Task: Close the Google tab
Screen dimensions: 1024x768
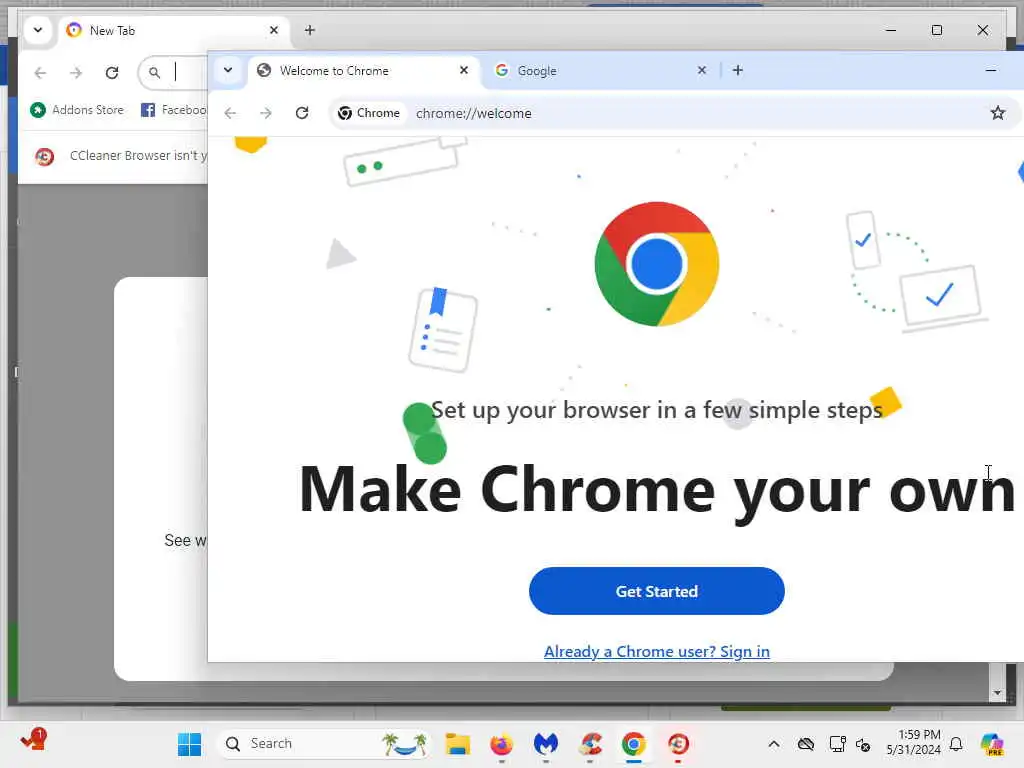Action: pos(701,70)
